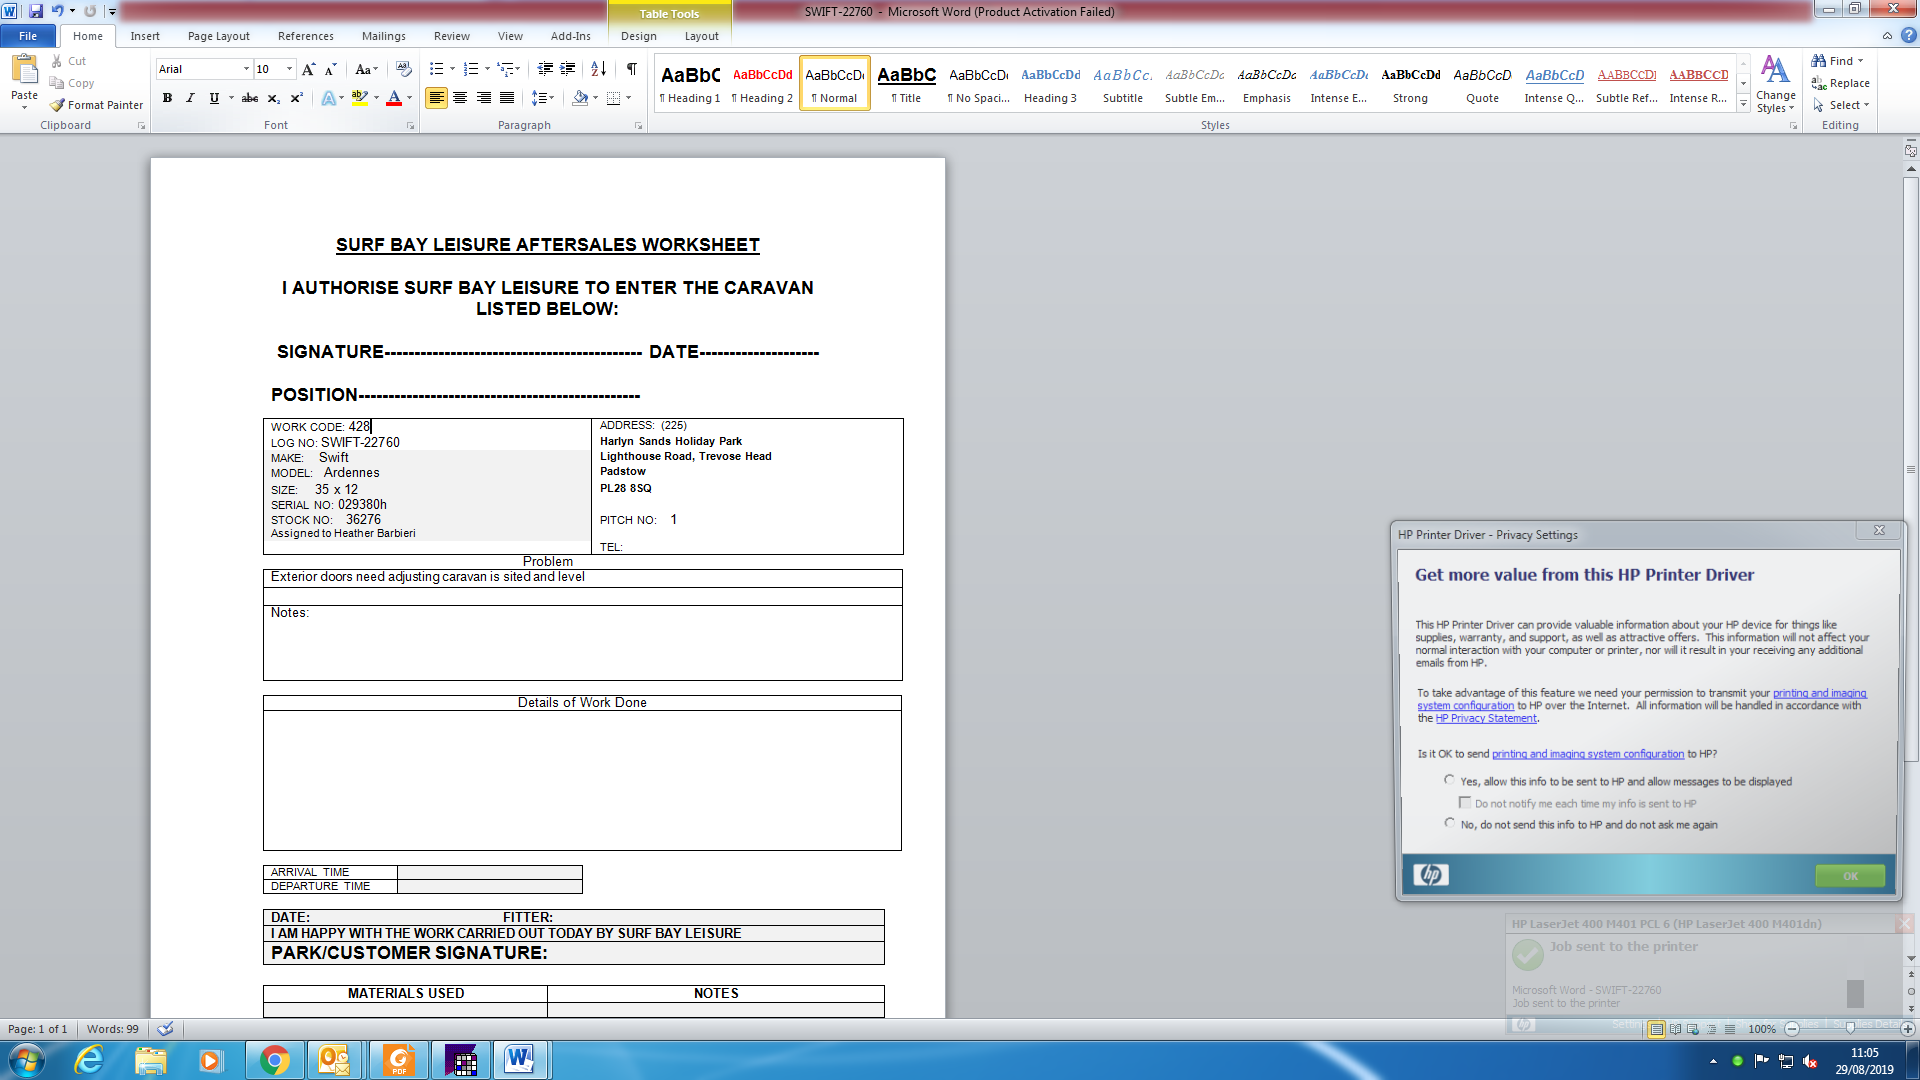Toggle the bulleted list icon

(436, 69)
